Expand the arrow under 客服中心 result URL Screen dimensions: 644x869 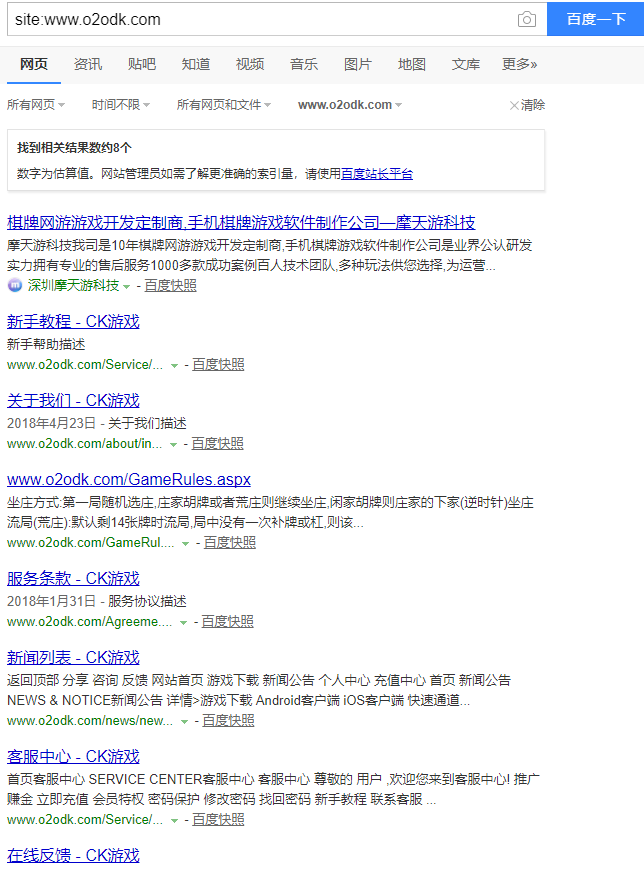tap(175, 821)
